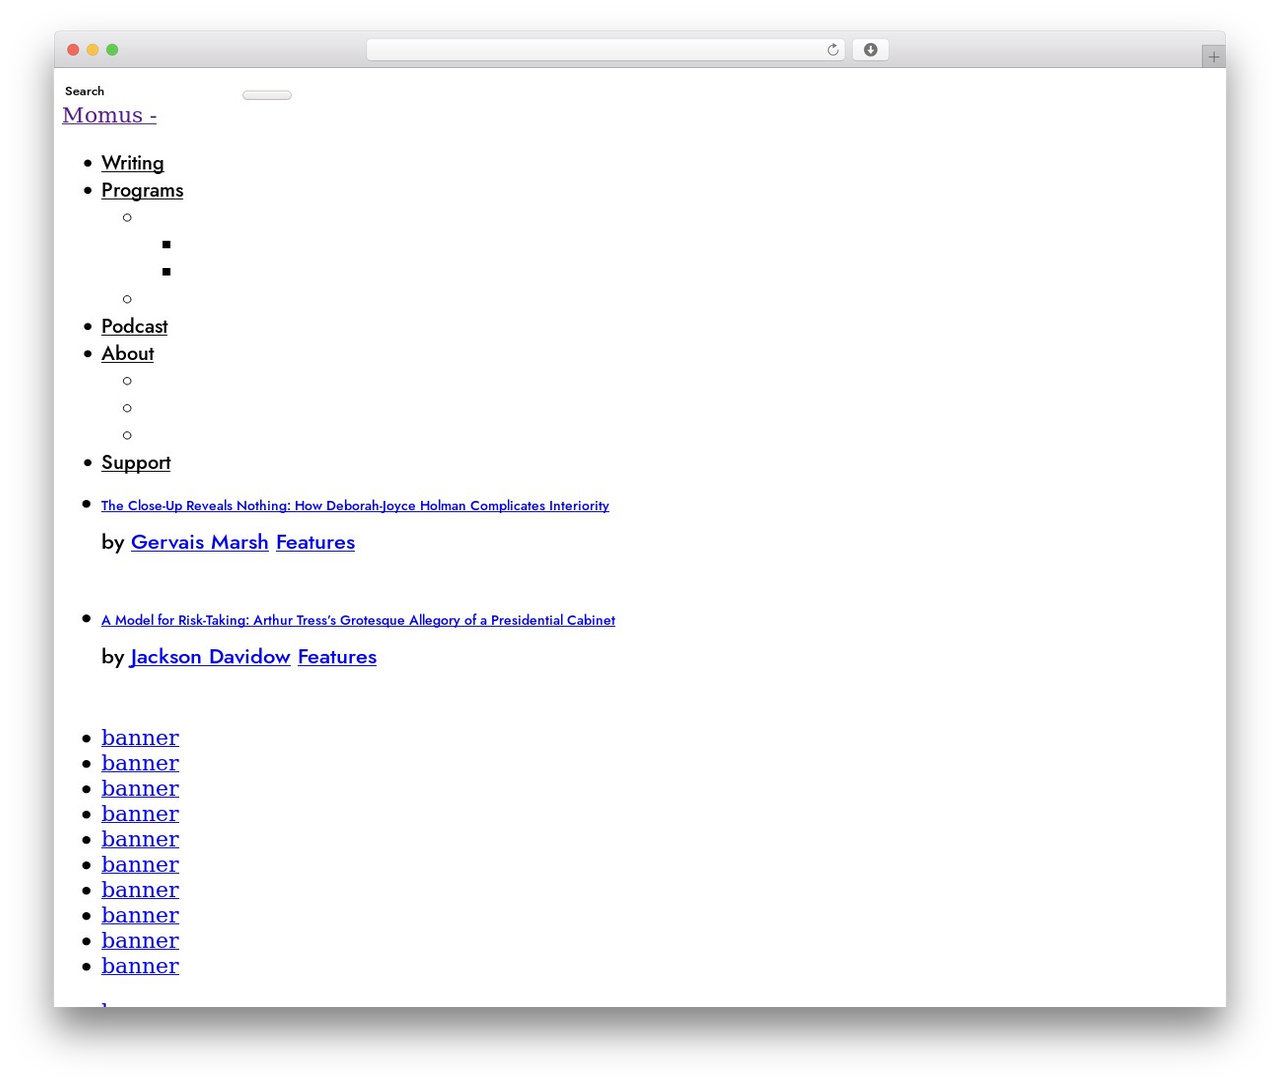Maximize the browser window with green button
Viewport: 1280px width, 1084px height.
coord(112,50)
